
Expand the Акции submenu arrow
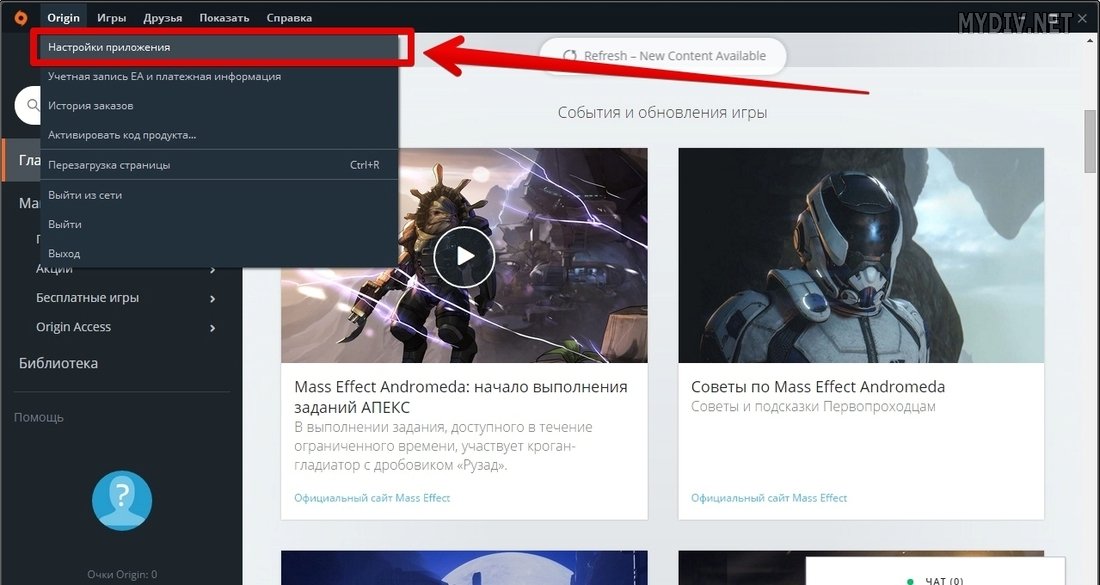213,269
